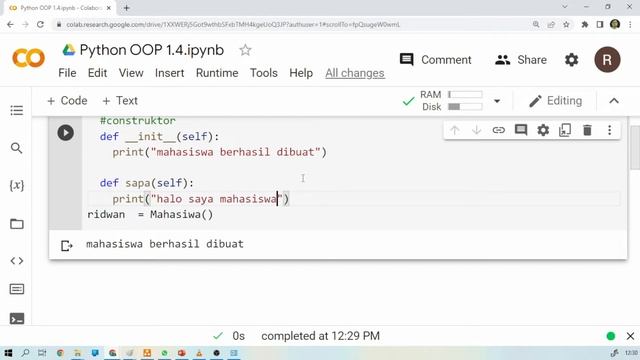Open the table of contents sidebar icon
This screenshot has width=640, height=360.
(x=17, y=110)
